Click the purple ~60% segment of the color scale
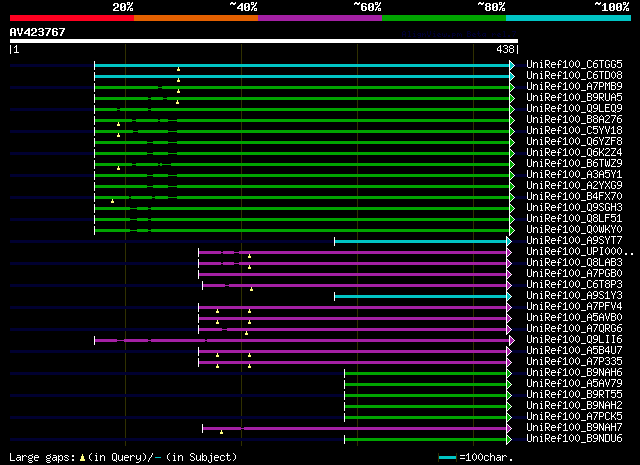640x465 pixels. [320, 18]
